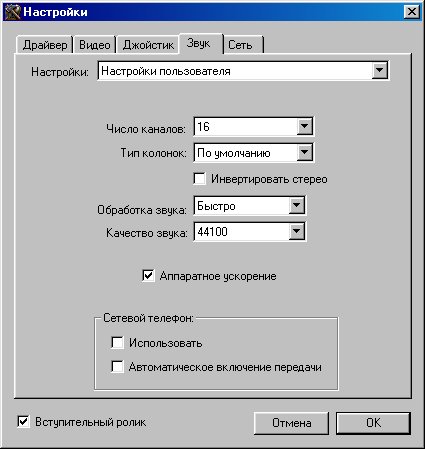
Task: Open the Число каналов dropdown
Action: tap(304, 126)
